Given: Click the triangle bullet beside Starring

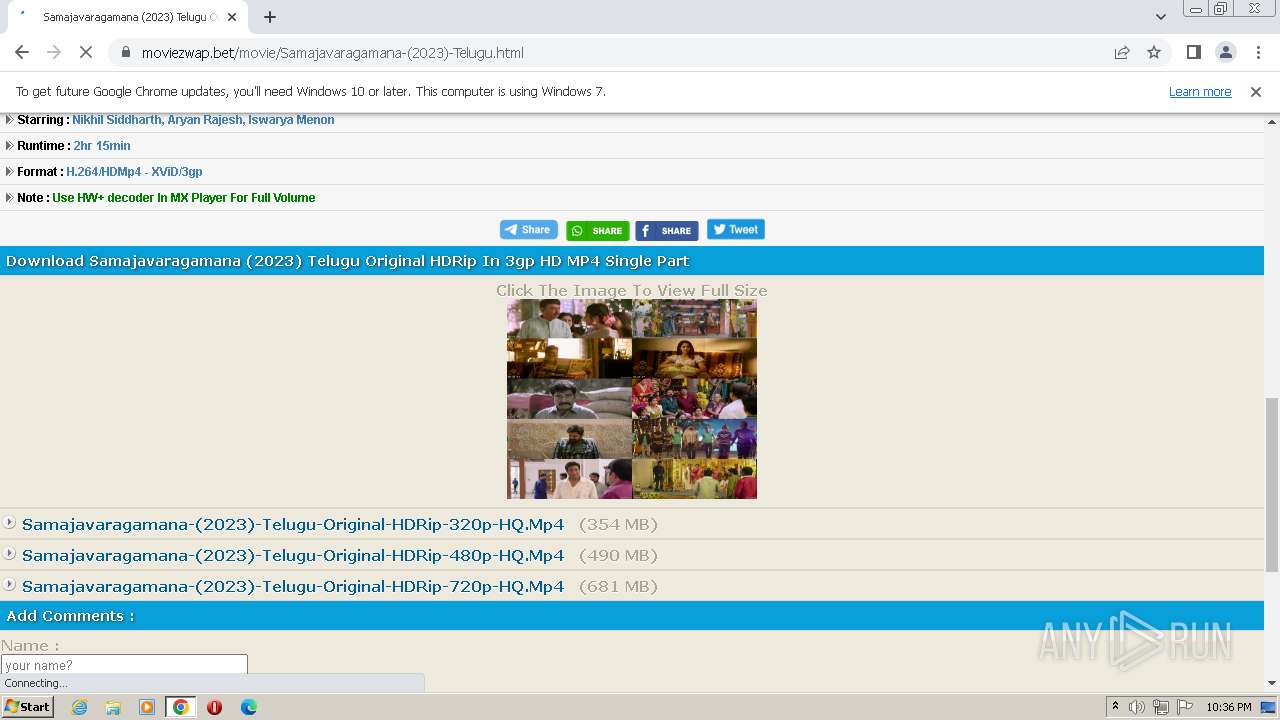Looking at the screenshot, I should [9, 119].
